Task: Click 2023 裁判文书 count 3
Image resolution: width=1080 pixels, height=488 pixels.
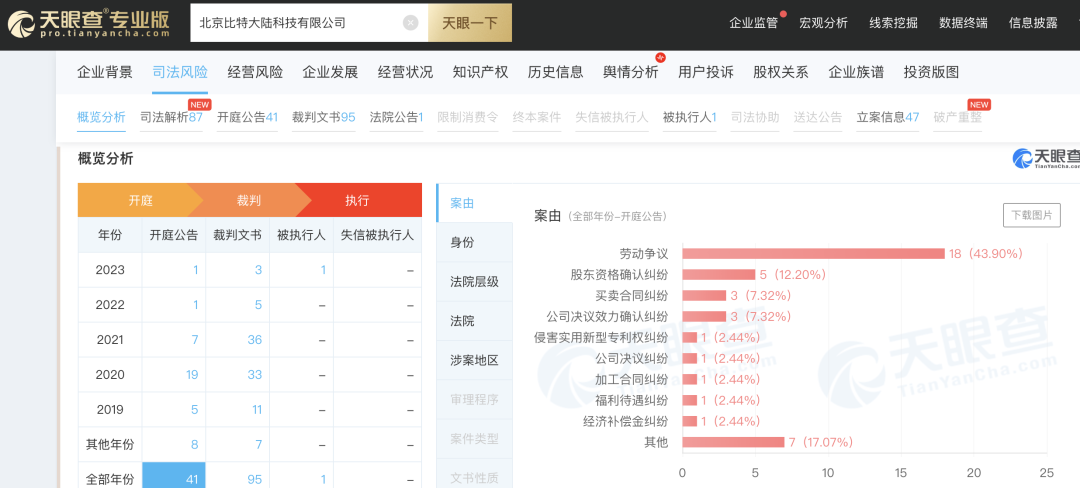Action: 258,270
